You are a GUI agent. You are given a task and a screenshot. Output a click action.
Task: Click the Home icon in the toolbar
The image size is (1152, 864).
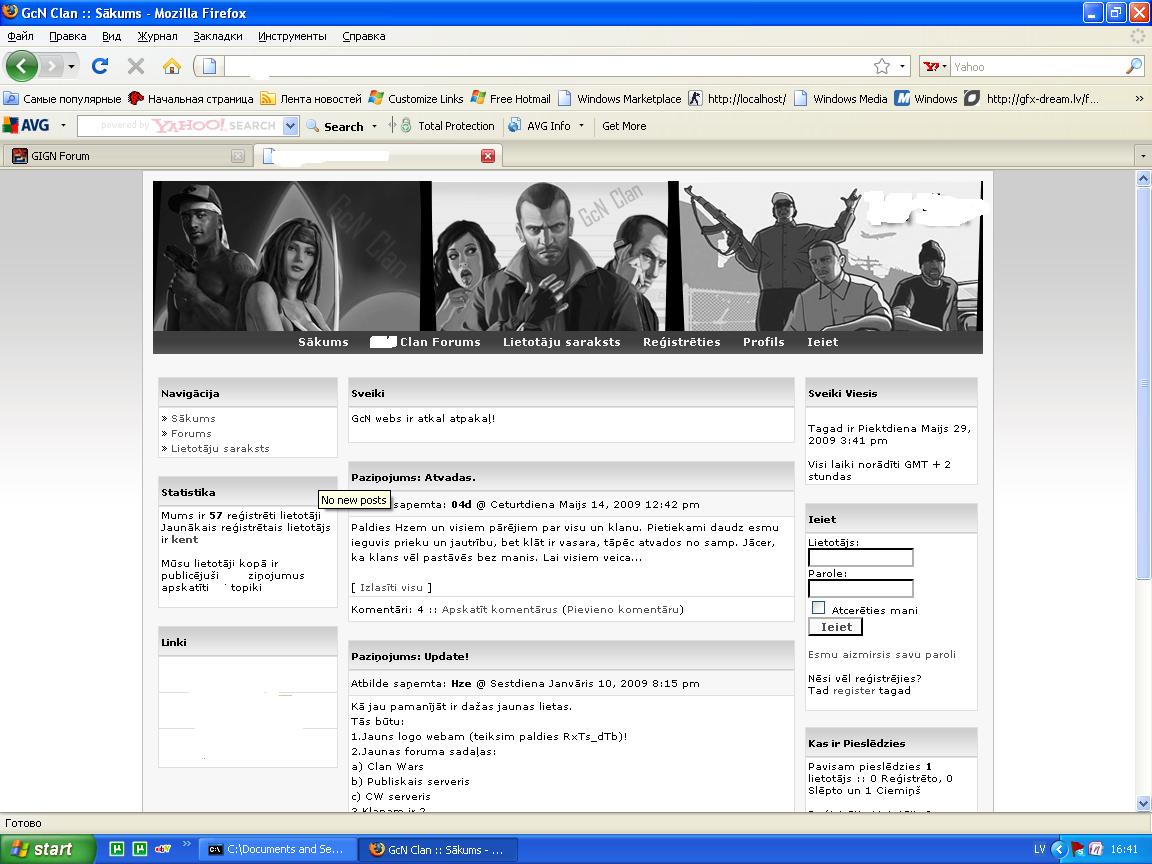(x=172, y=66)
